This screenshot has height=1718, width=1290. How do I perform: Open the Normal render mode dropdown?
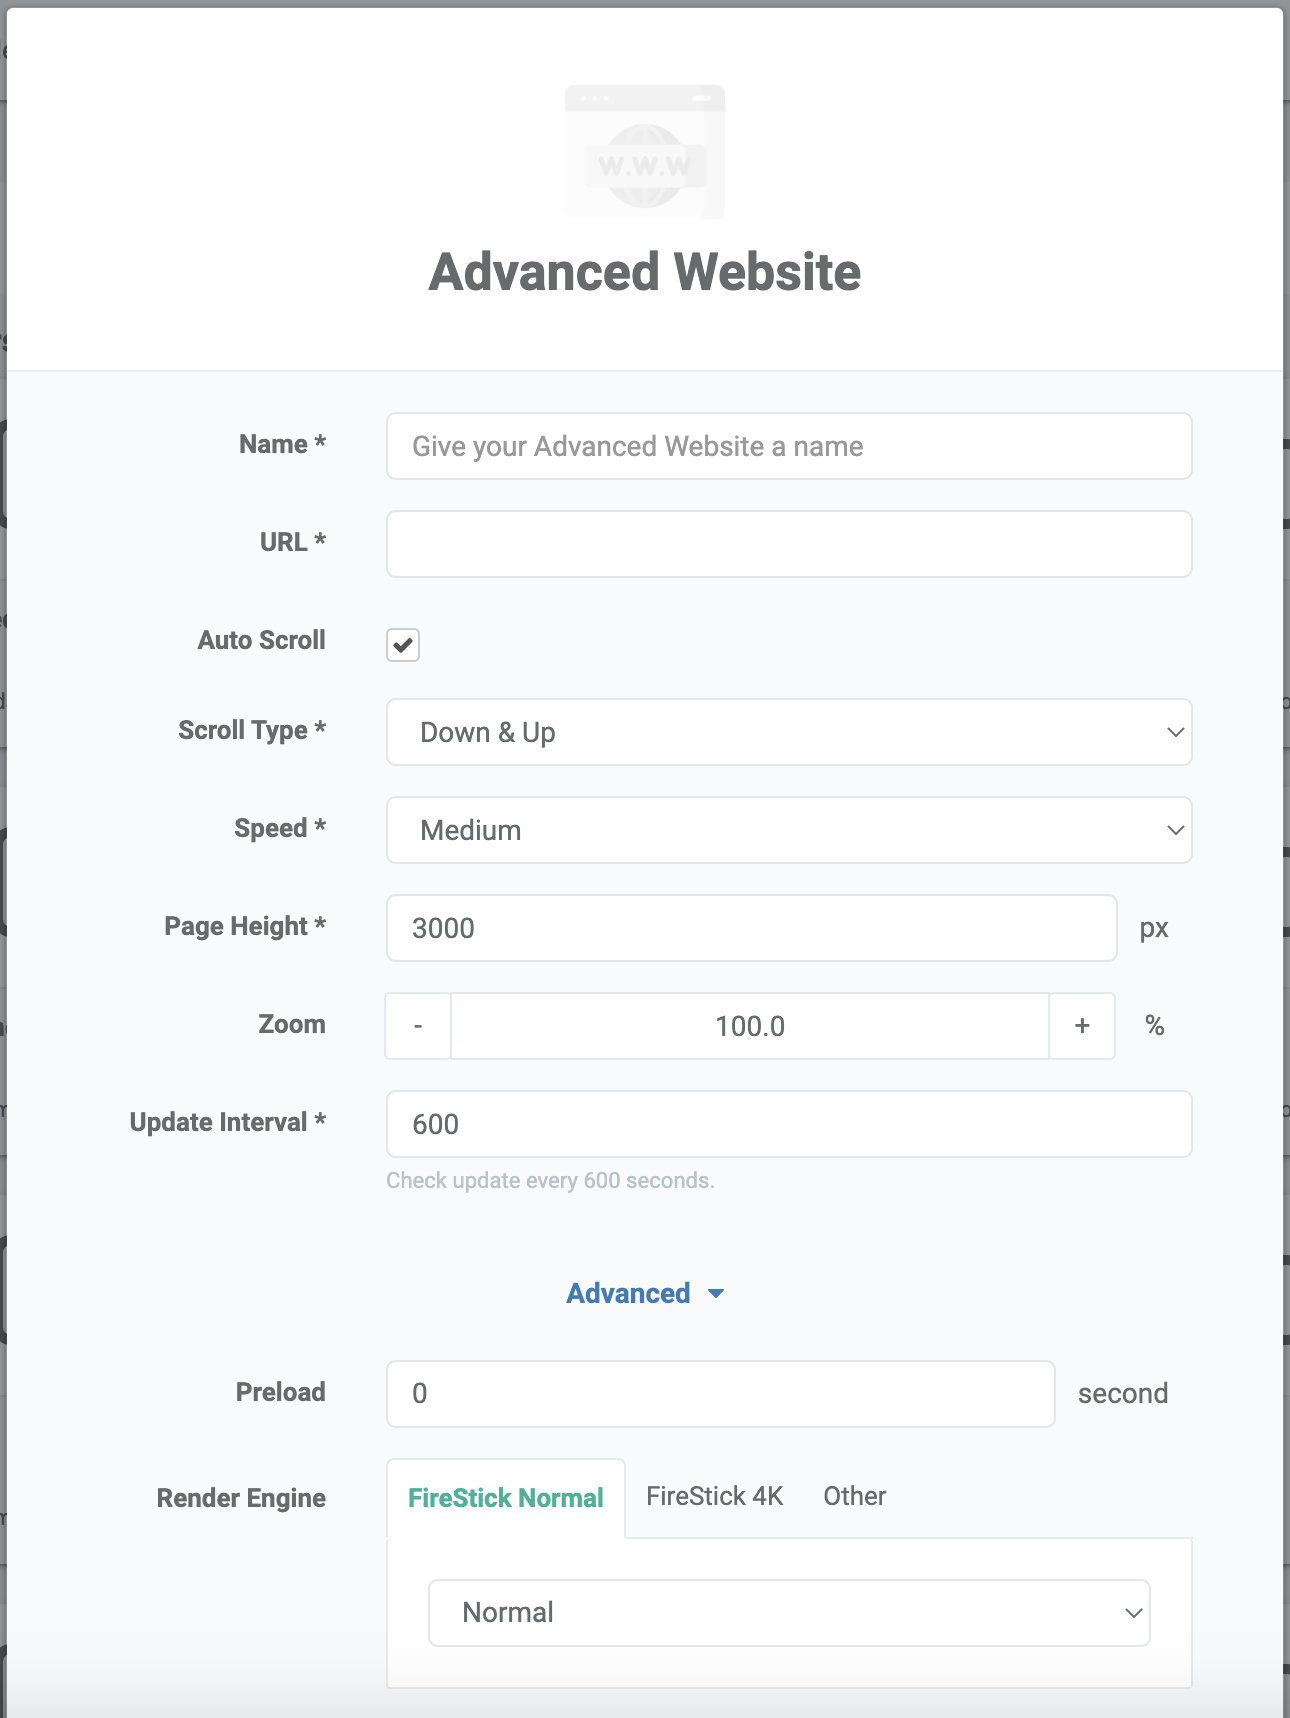pos(789,1613)
